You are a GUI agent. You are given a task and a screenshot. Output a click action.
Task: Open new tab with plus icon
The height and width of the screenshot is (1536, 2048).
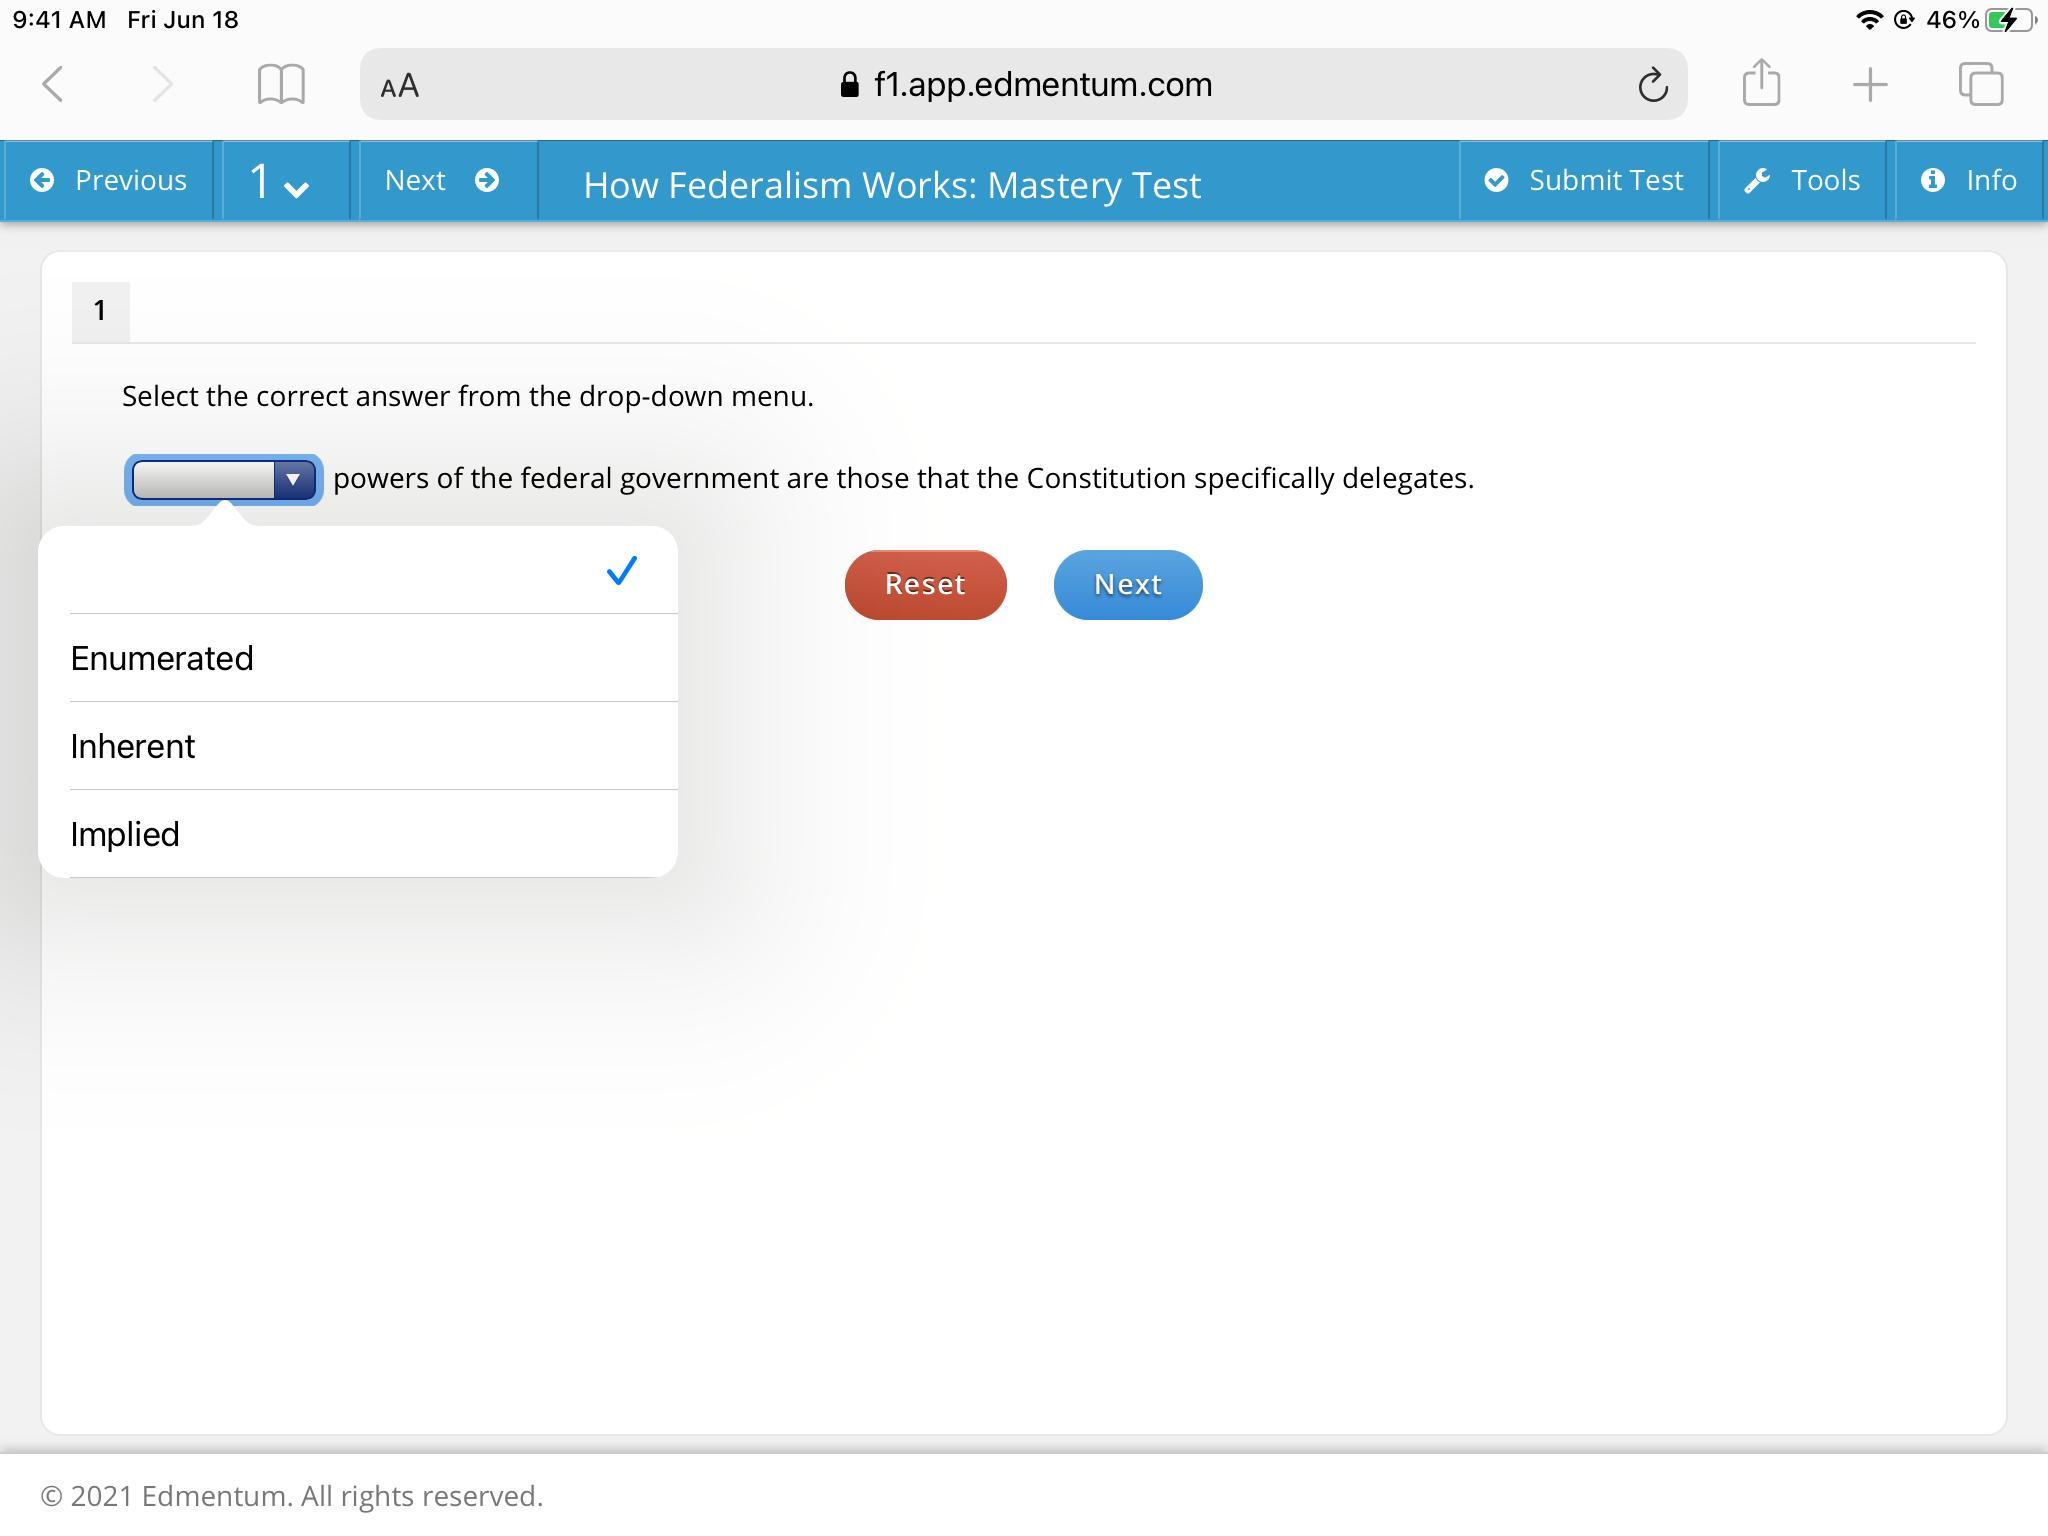pyautogui.click(x=1869, y=84)
